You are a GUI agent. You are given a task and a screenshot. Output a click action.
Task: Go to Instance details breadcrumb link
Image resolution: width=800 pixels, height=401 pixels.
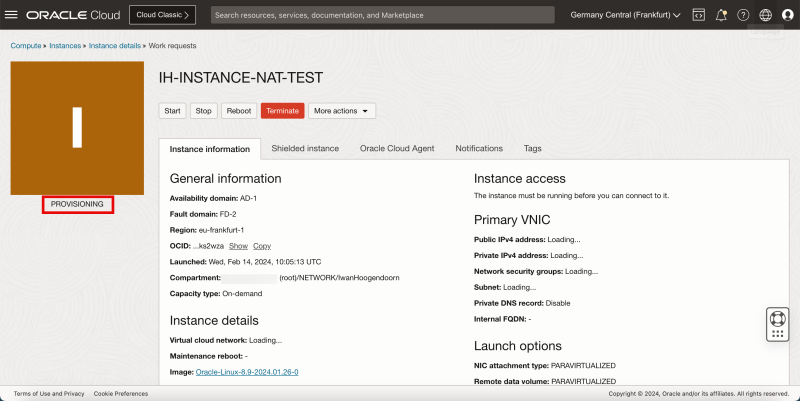pyautogui.click(x=114, y=45)
